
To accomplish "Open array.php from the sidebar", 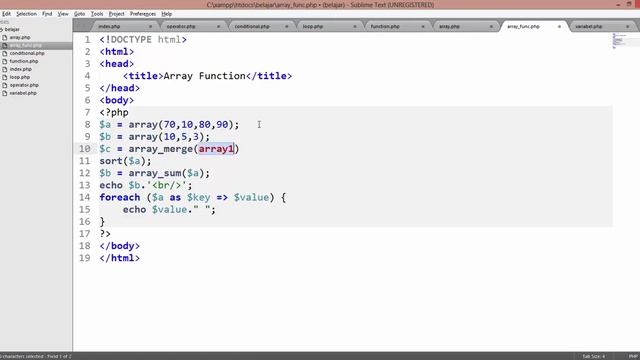I will click(x=20, y=38).
